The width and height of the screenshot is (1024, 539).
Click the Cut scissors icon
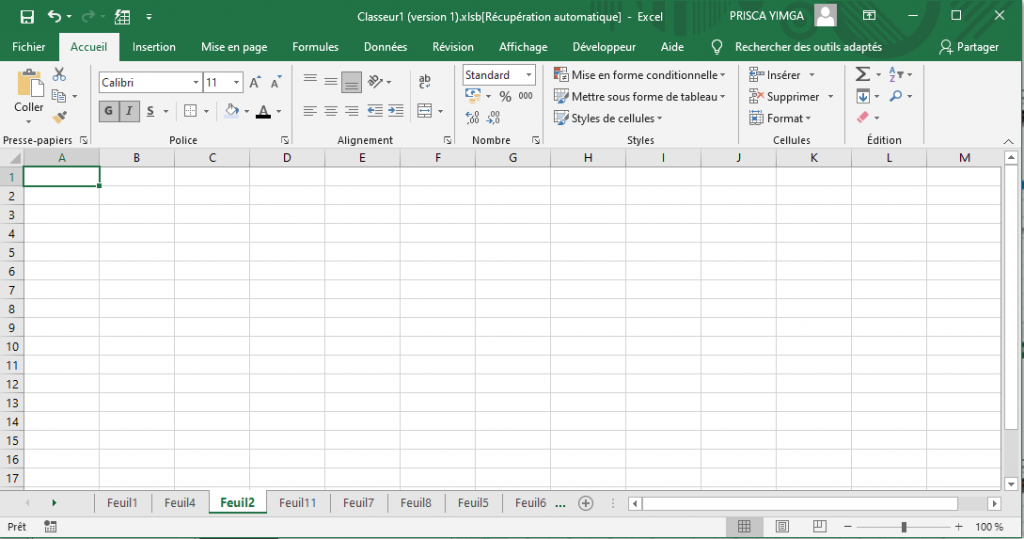click(59, 75)
